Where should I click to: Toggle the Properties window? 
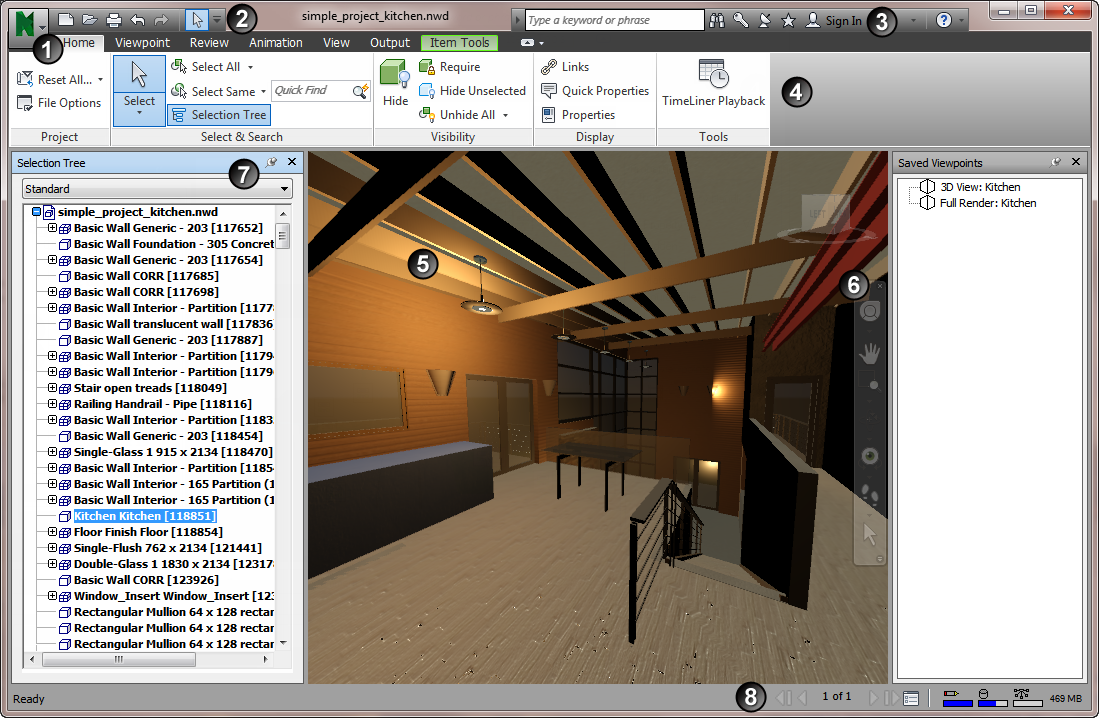pyautogui.click(x=578, y=114)
